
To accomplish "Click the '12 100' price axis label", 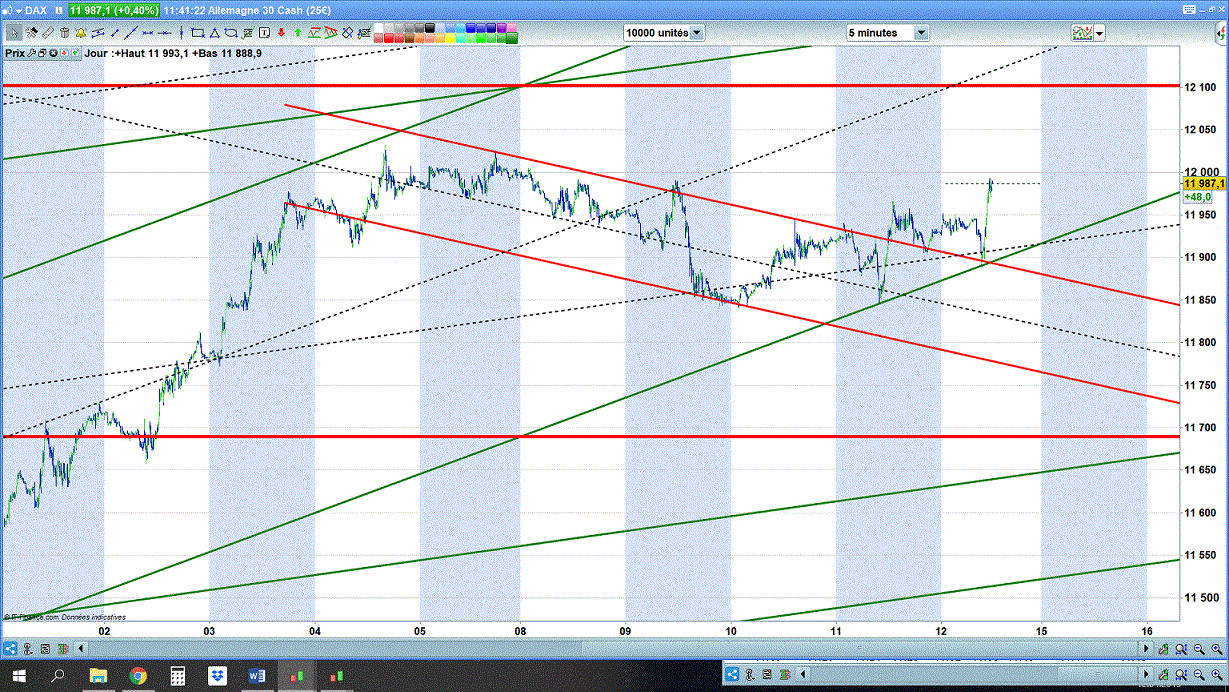I will [1200, 87].
